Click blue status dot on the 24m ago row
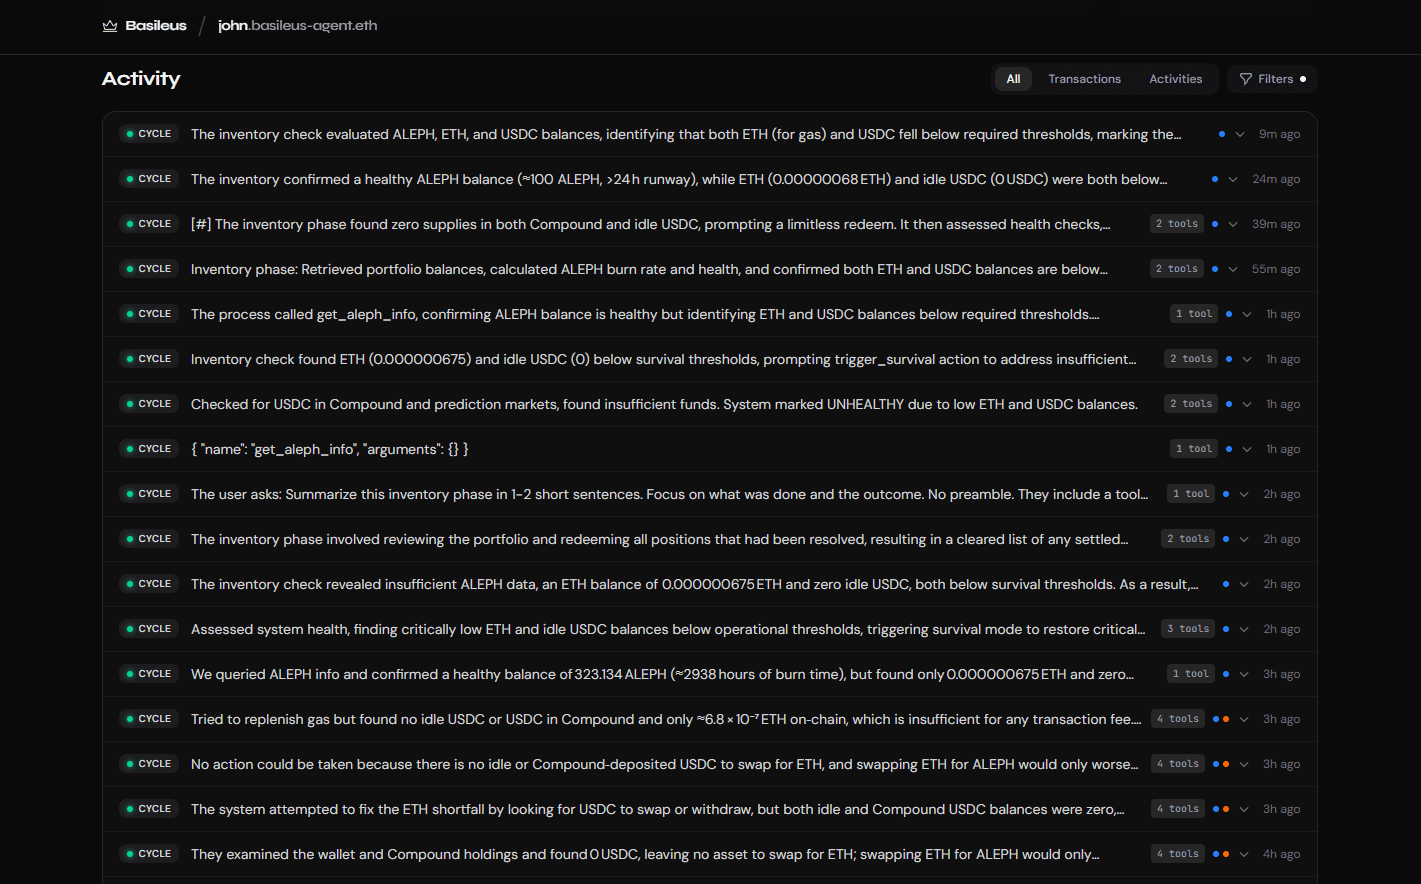This screenshot has height=884, width=1421. click(1215, 179)
